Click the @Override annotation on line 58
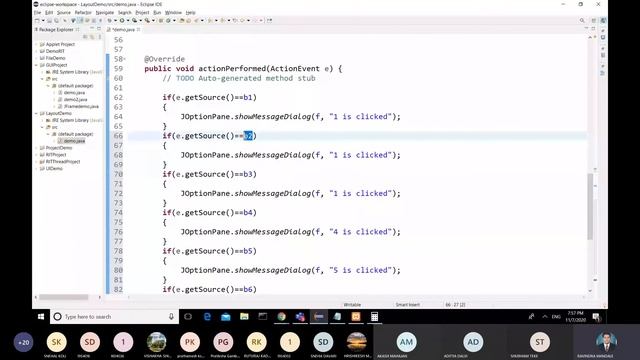 (164, 59)
